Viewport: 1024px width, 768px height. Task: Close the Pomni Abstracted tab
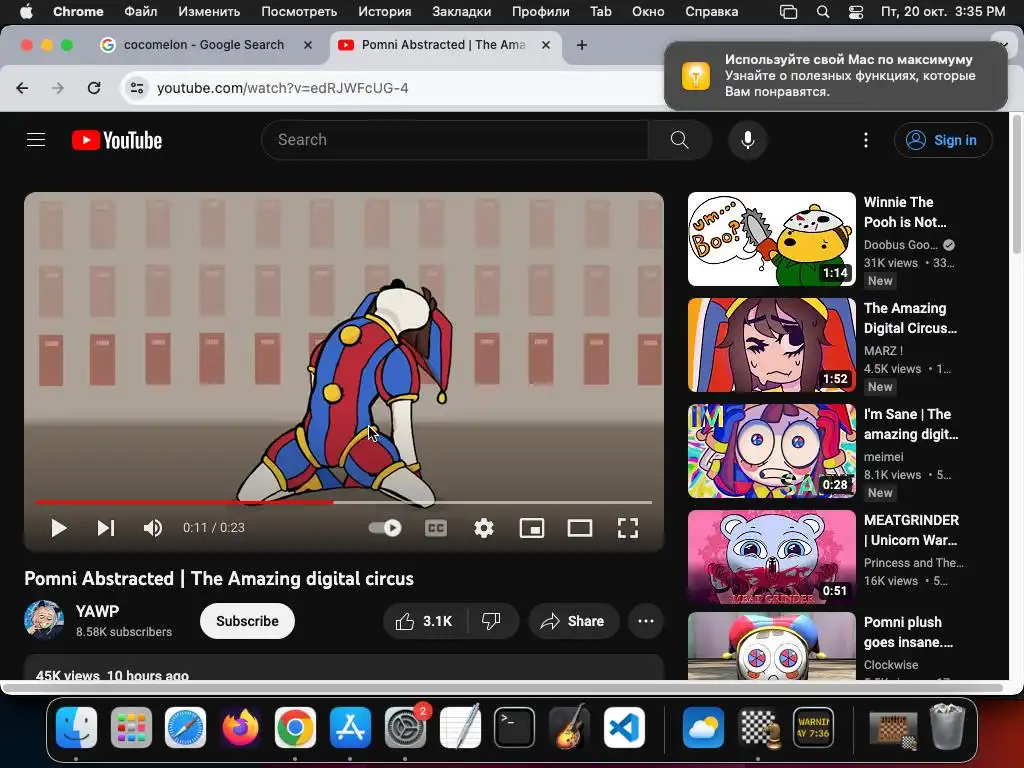click(546, 45)
